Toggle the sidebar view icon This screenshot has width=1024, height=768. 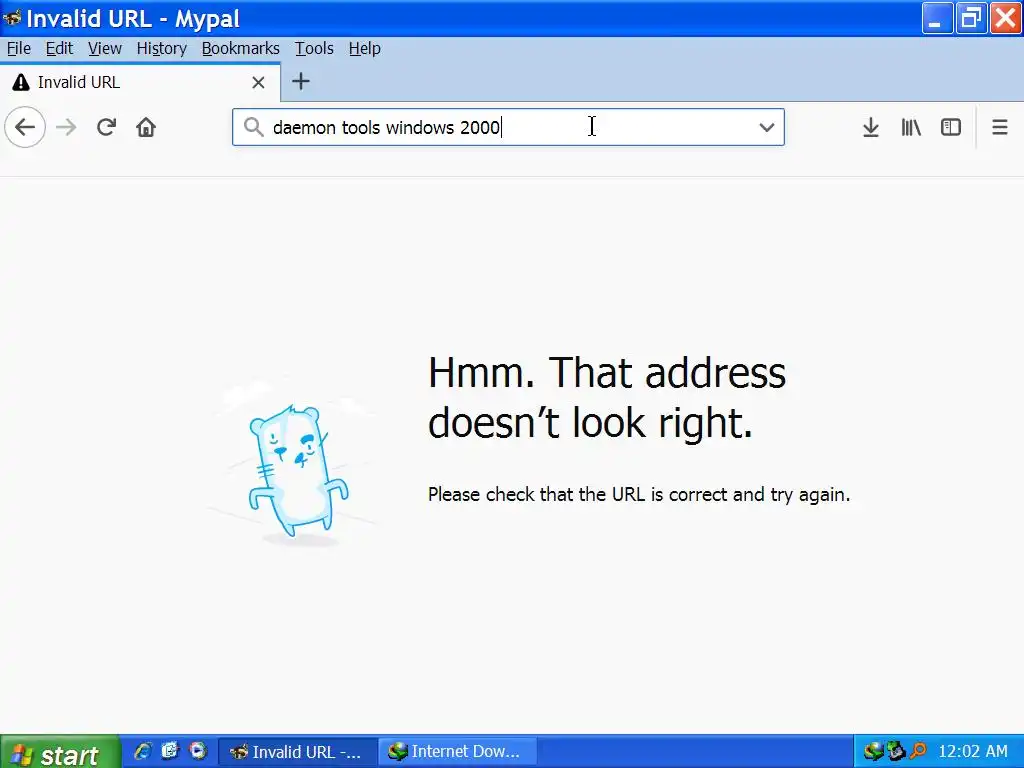click(951, 127)
